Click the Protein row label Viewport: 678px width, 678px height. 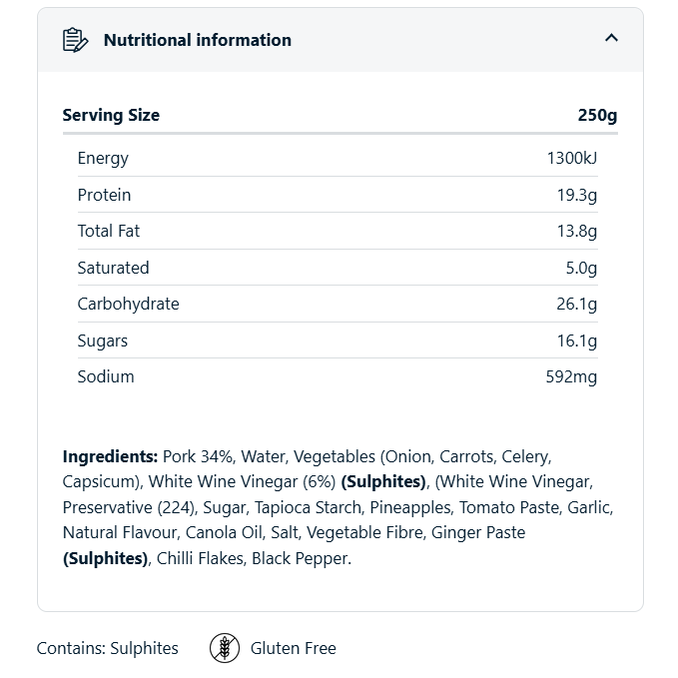pos(104,195)
